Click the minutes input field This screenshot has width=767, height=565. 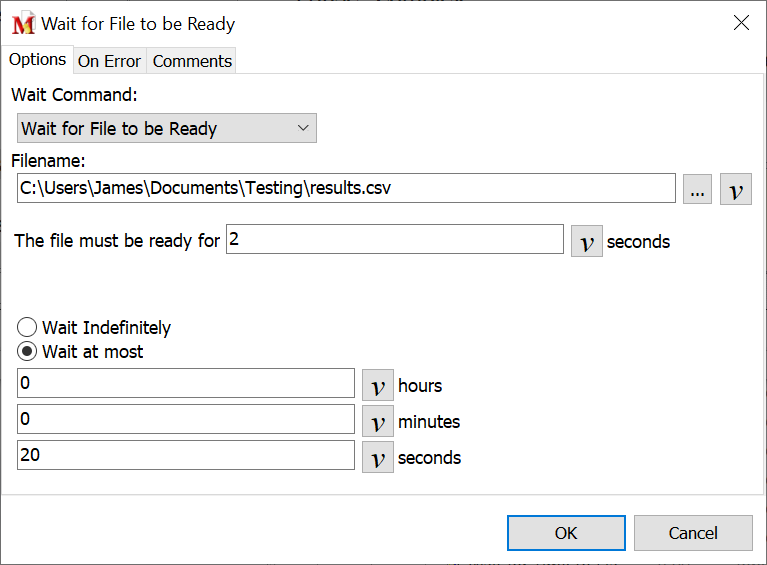[x=186, y=420]
